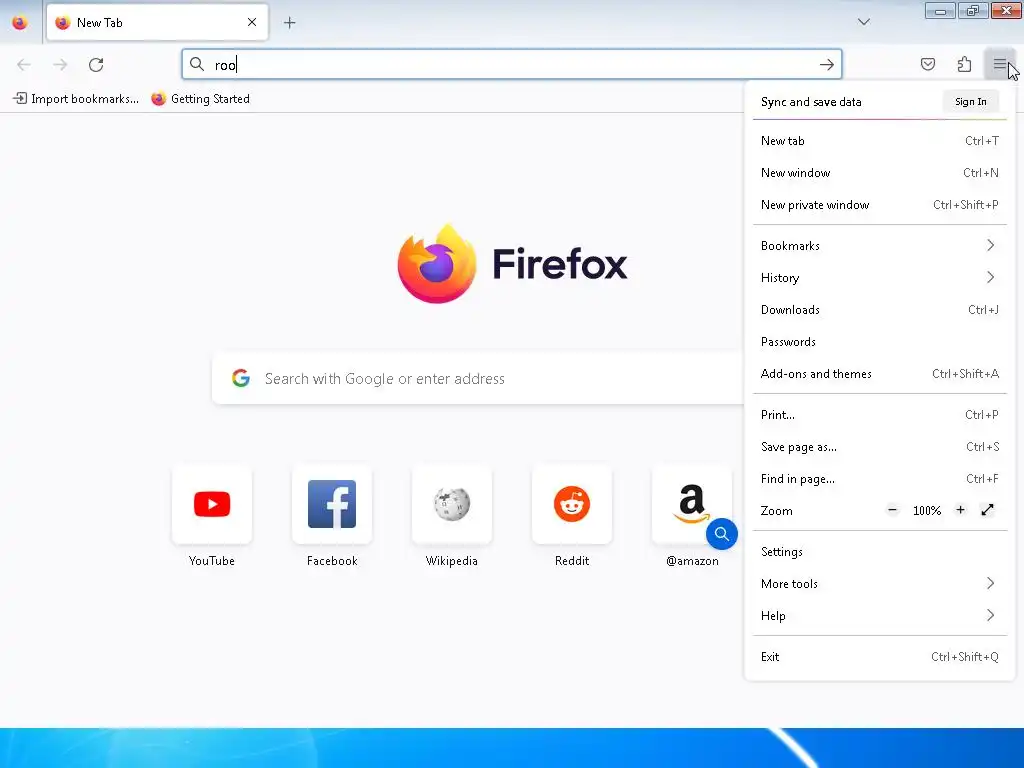Click the Firefox View pinned icon

[x=20, y=23]
